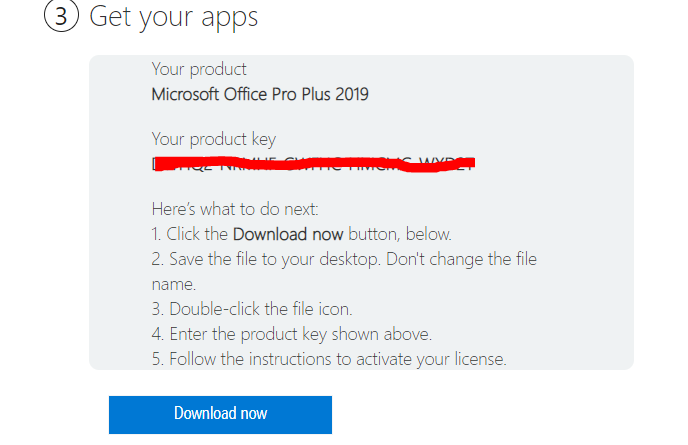The width and height of the screenshot is (688, 445).
Task: Click the Enter the product key shown above step
Action: [292, 333]
